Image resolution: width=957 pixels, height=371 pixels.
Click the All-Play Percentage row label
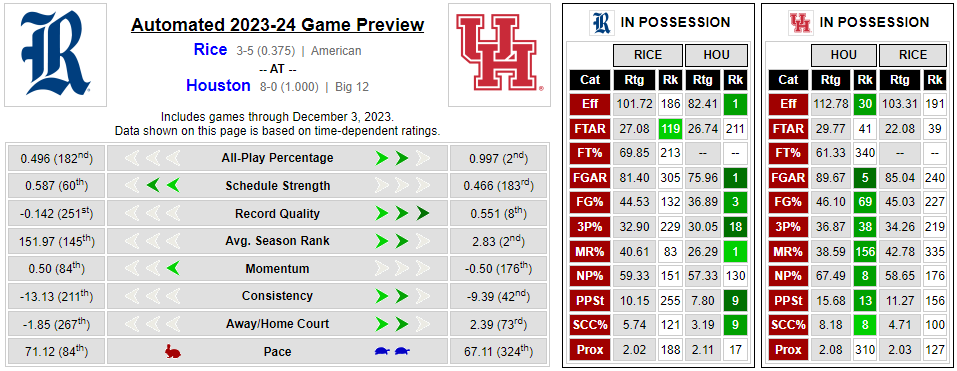click(x=277, y=158)
